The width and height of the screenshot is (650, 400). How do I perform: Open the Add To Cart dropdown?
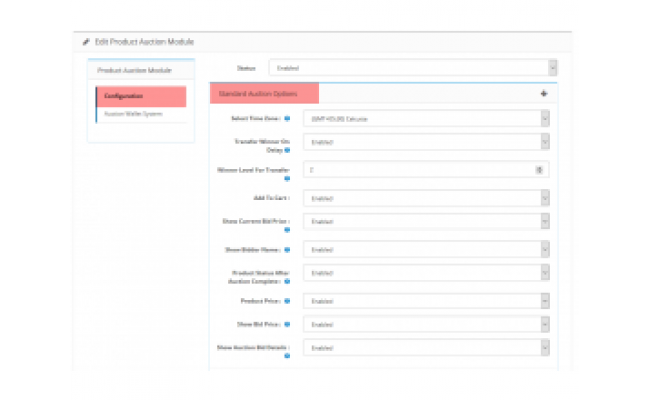pos(426,198)
